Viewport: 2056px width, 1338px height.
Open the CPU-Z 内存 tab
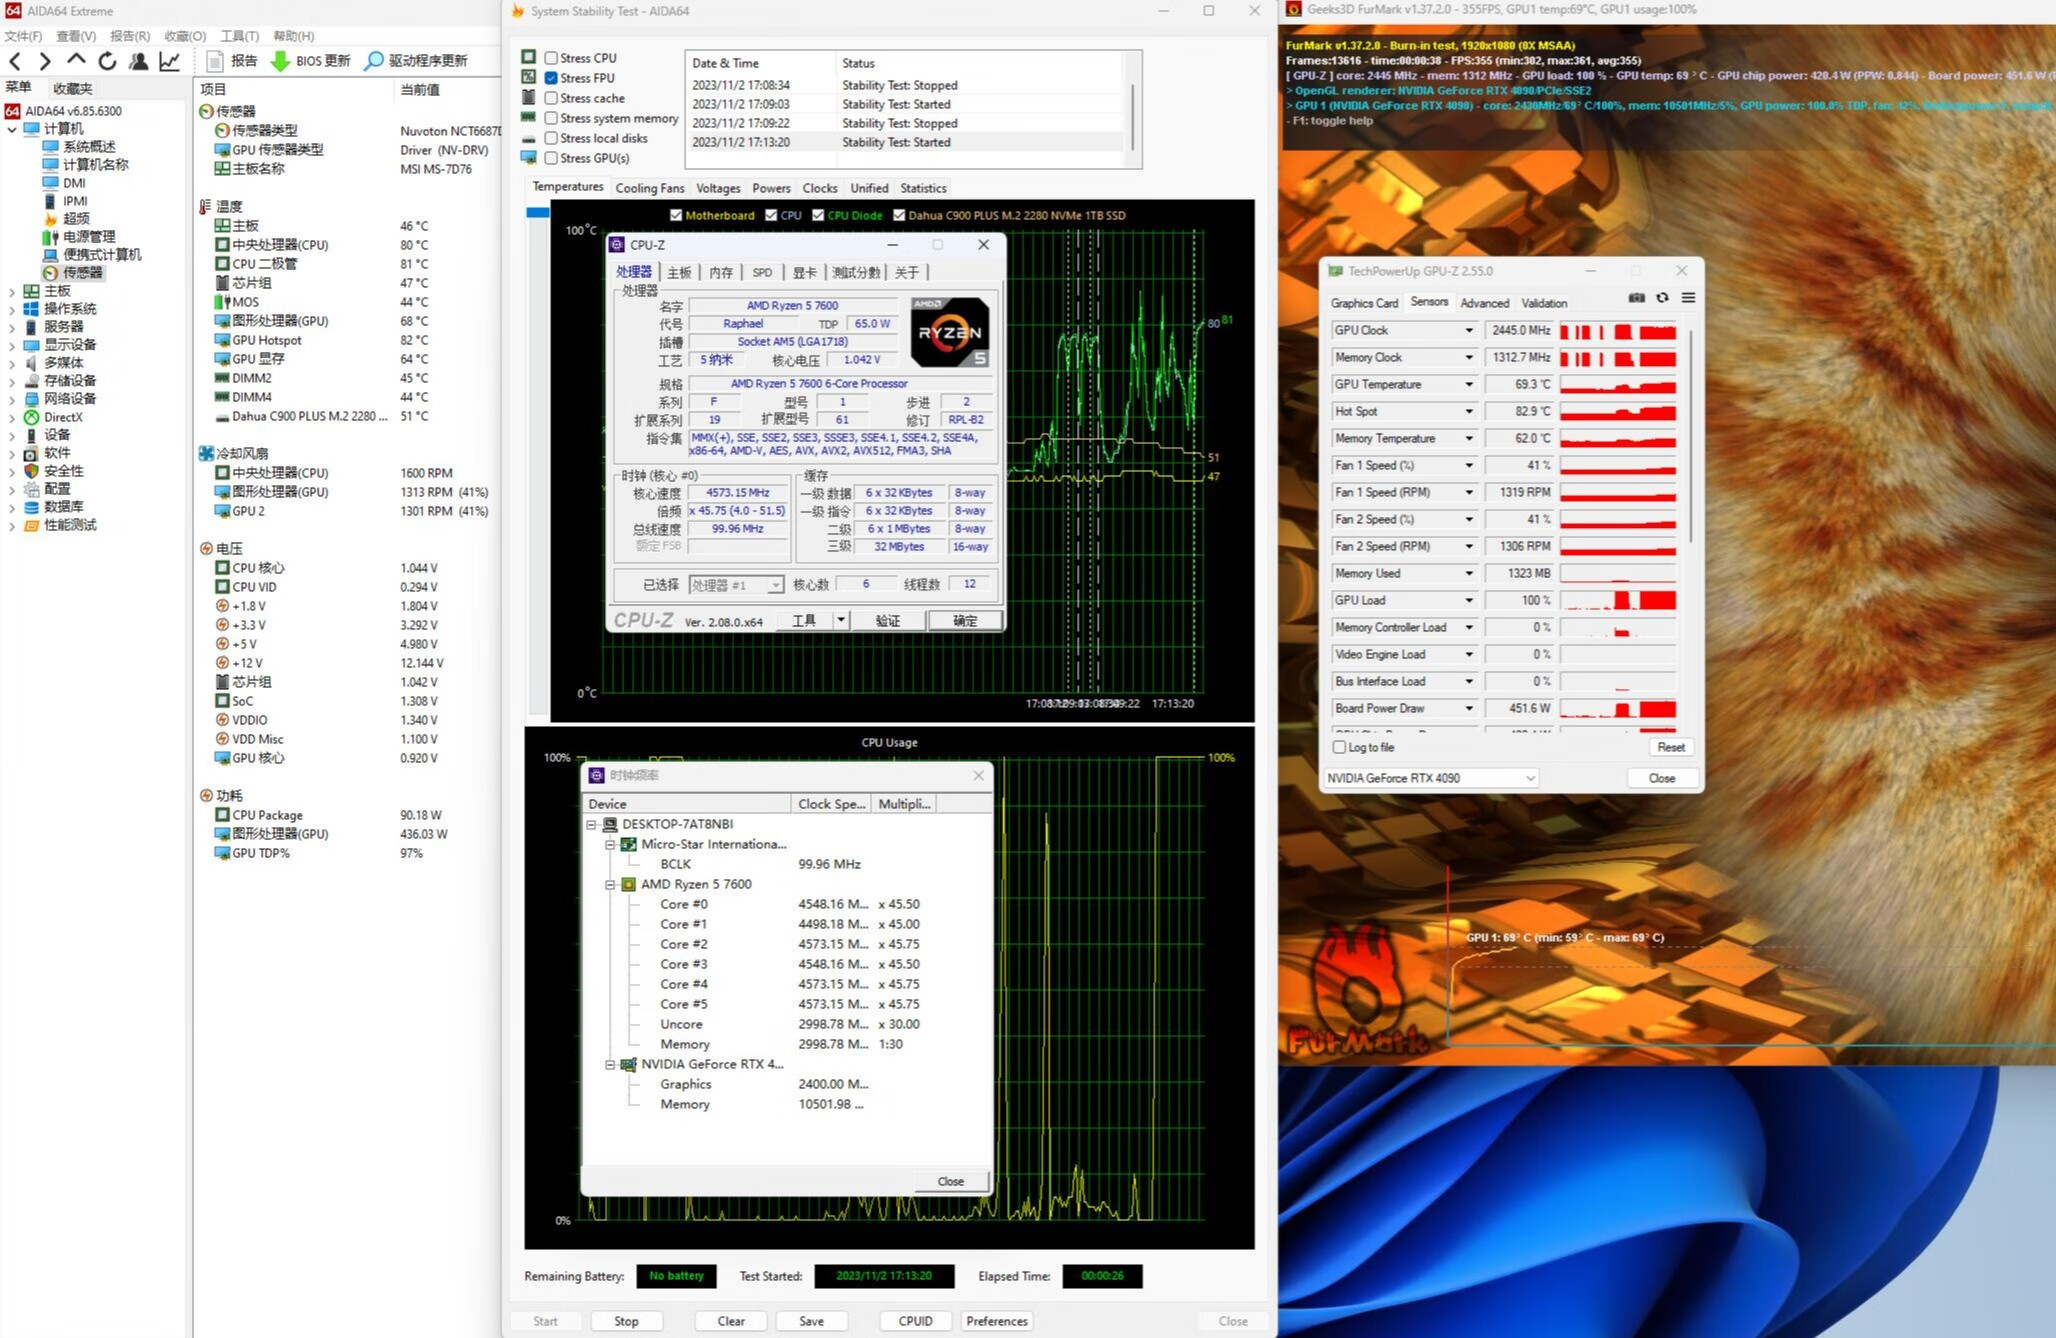coord(721,272)
